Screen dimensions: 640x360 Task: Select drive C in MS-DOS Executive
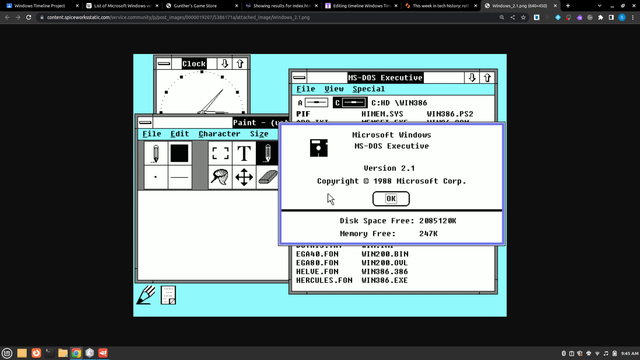click(x=350, y=103)
